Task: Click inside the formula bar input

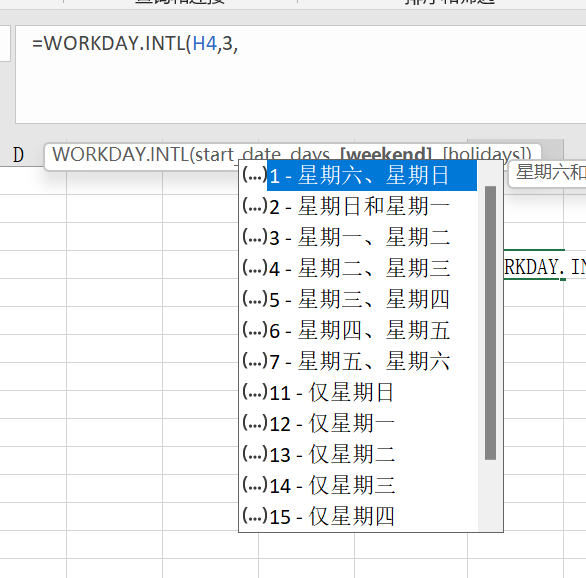Action: [300, 74]
